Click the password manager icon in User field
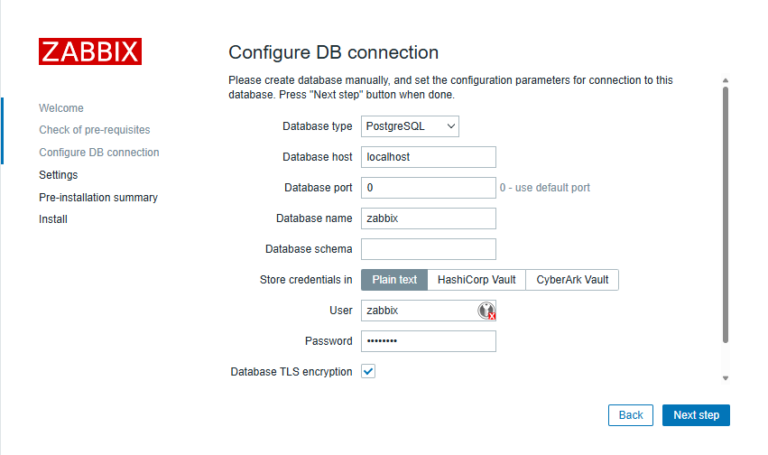This screenshot has width=768, height=455. pos(486,311)
